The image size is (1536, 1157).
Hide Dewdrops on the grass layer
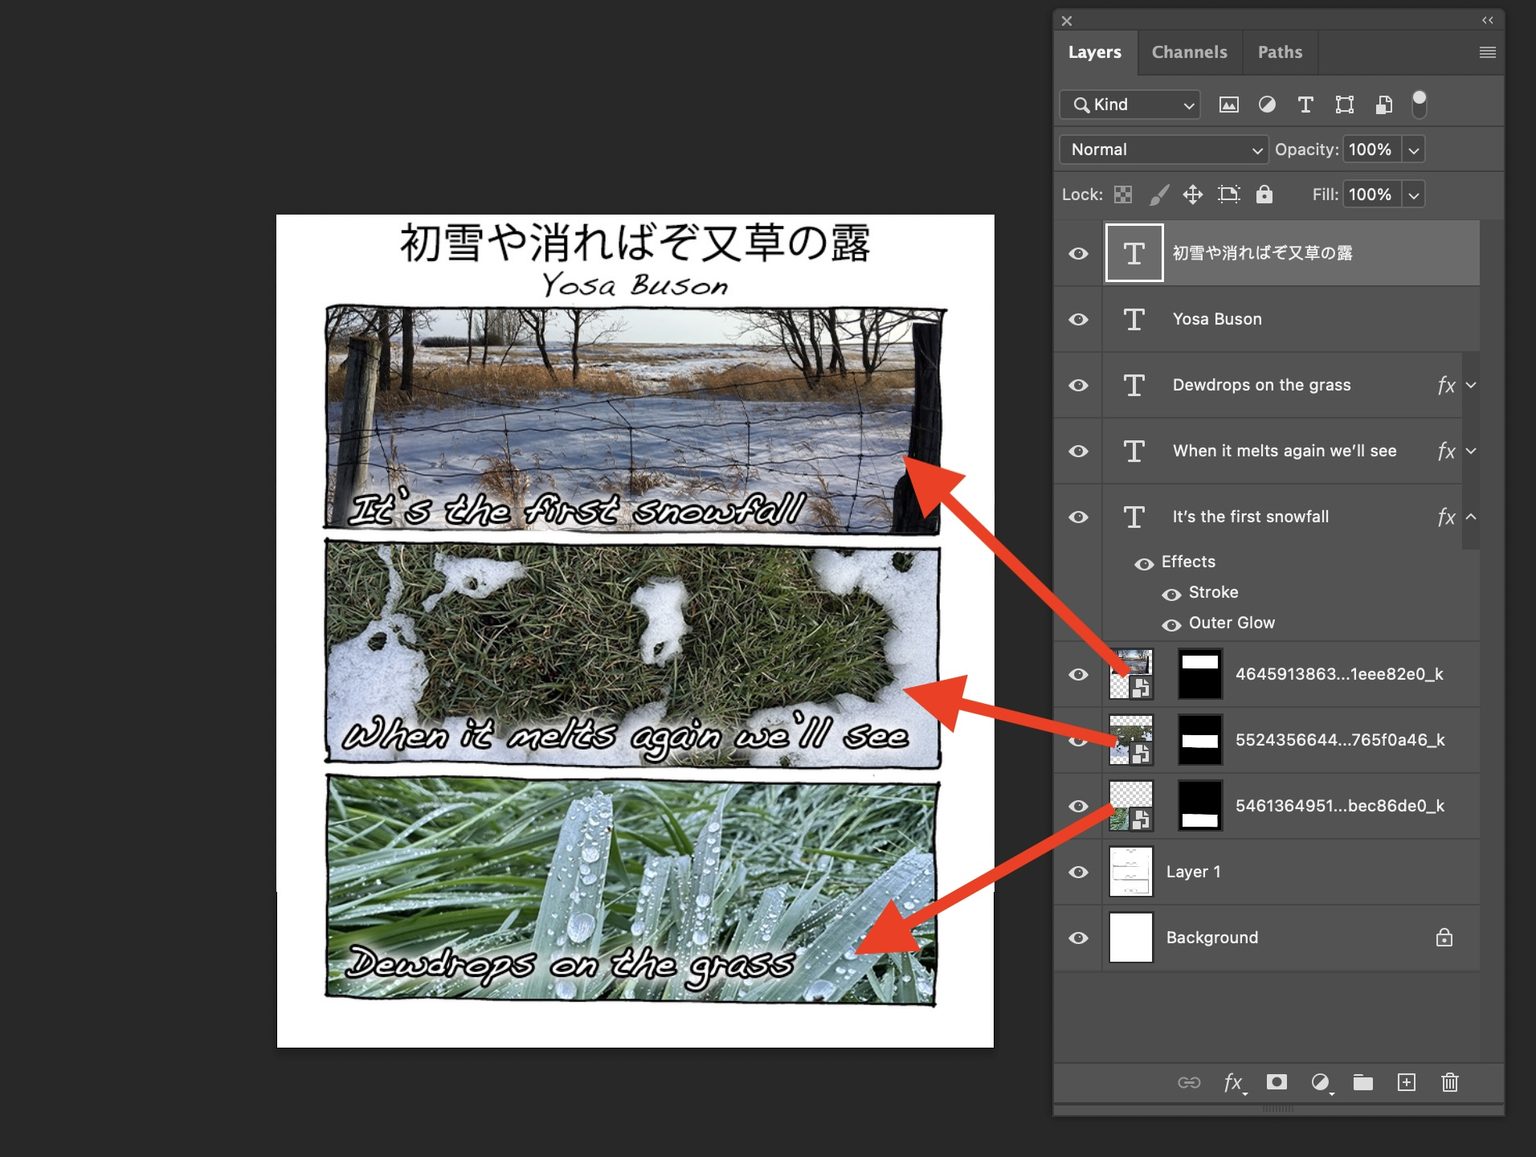pos(1078,385)
